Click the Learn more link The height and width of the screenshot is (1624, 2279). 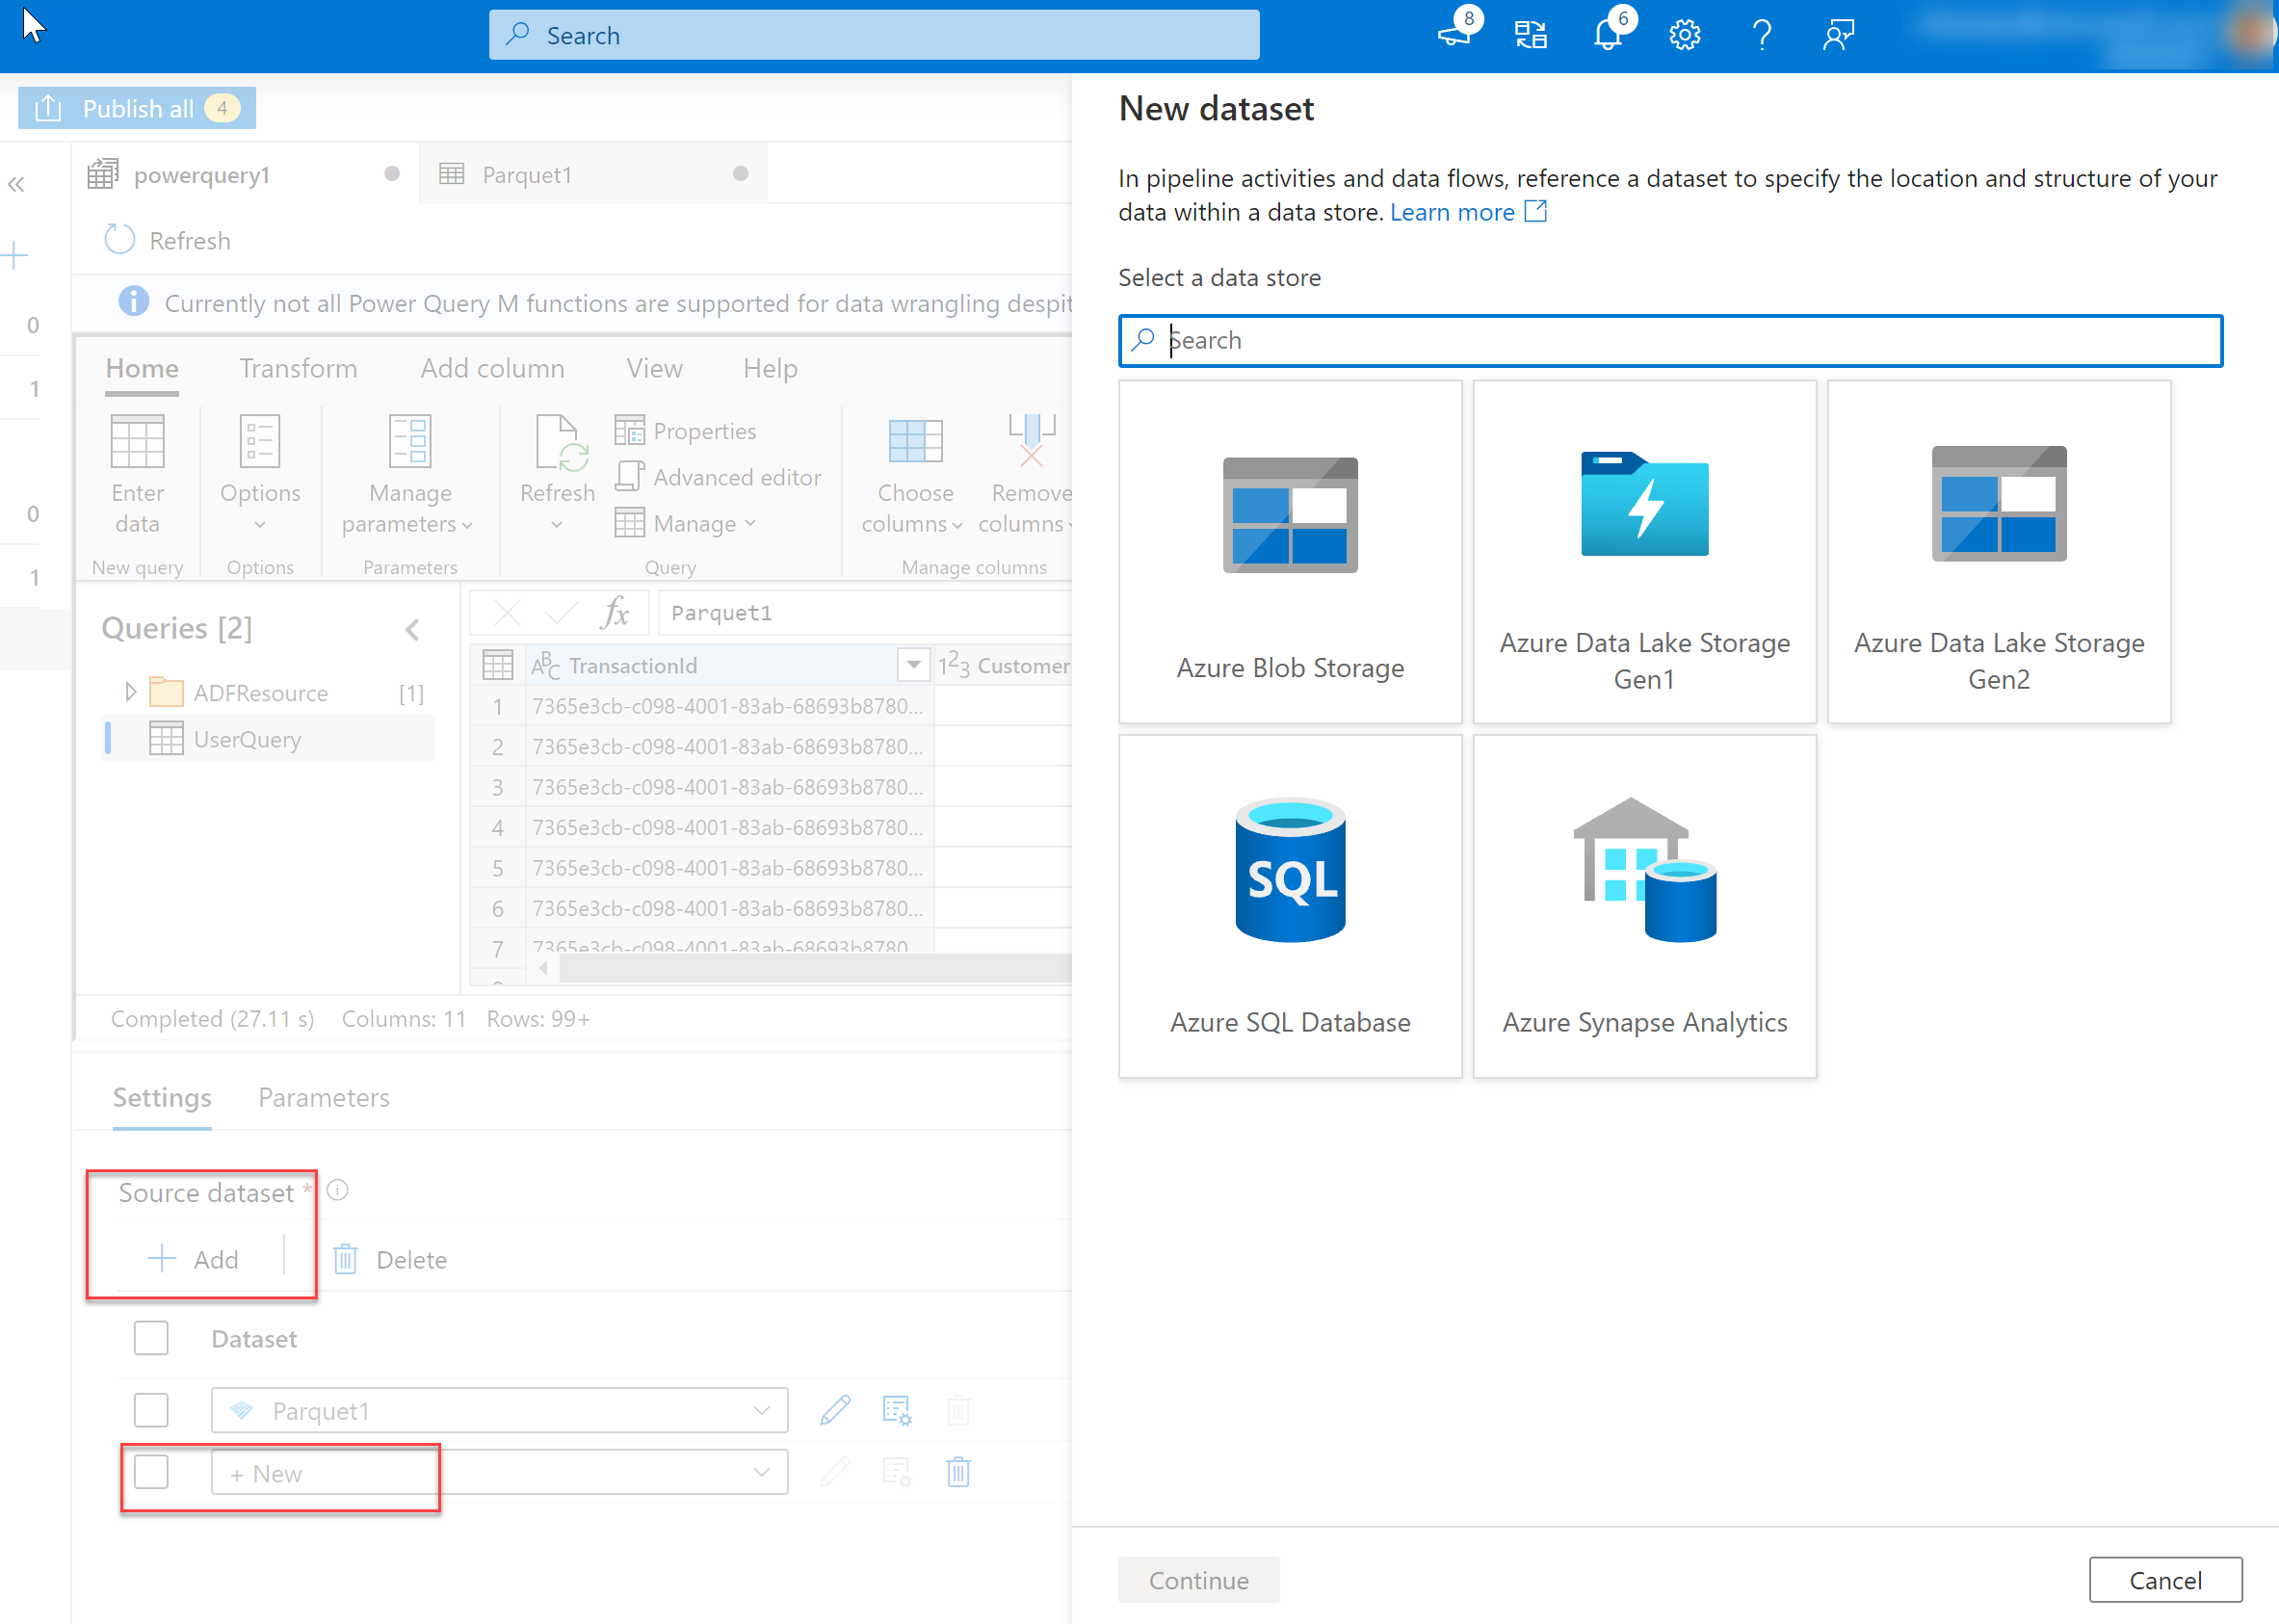tap(1452, 211)
